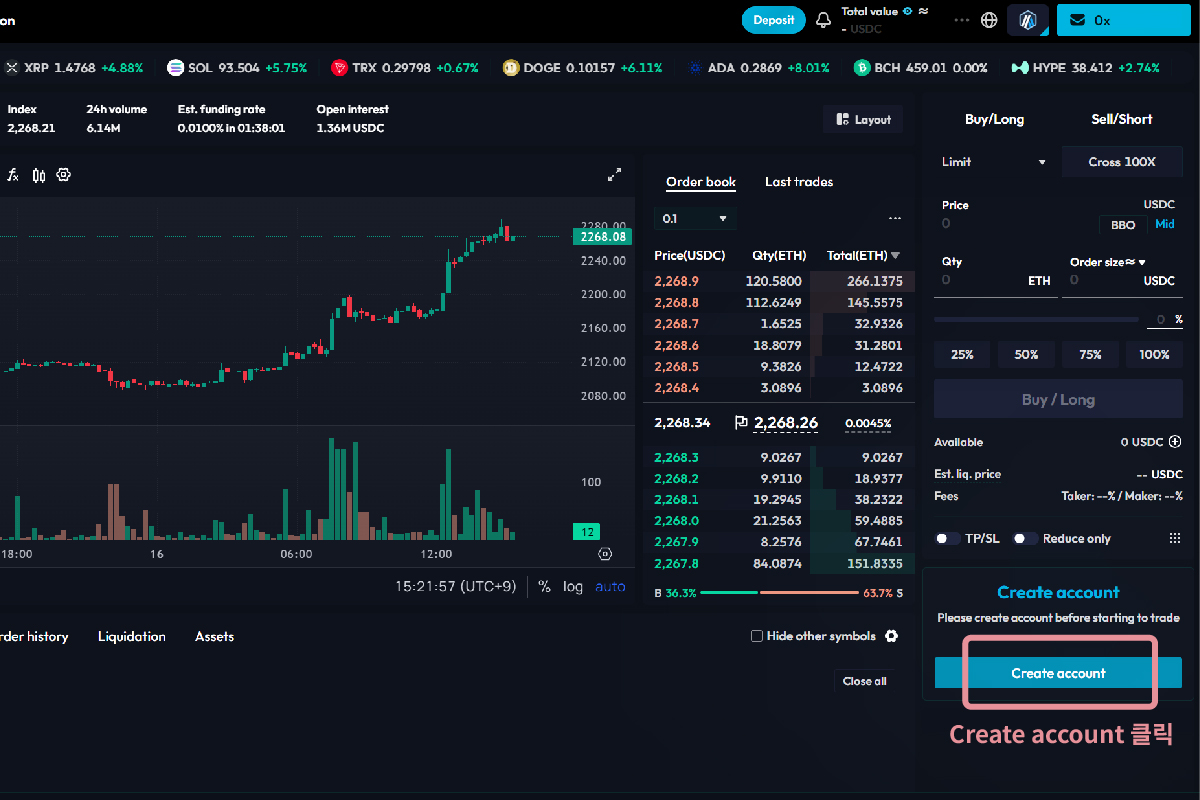Switch to the Last trades tab
The image size is (1200, 800).
click(x=798, y=182)
